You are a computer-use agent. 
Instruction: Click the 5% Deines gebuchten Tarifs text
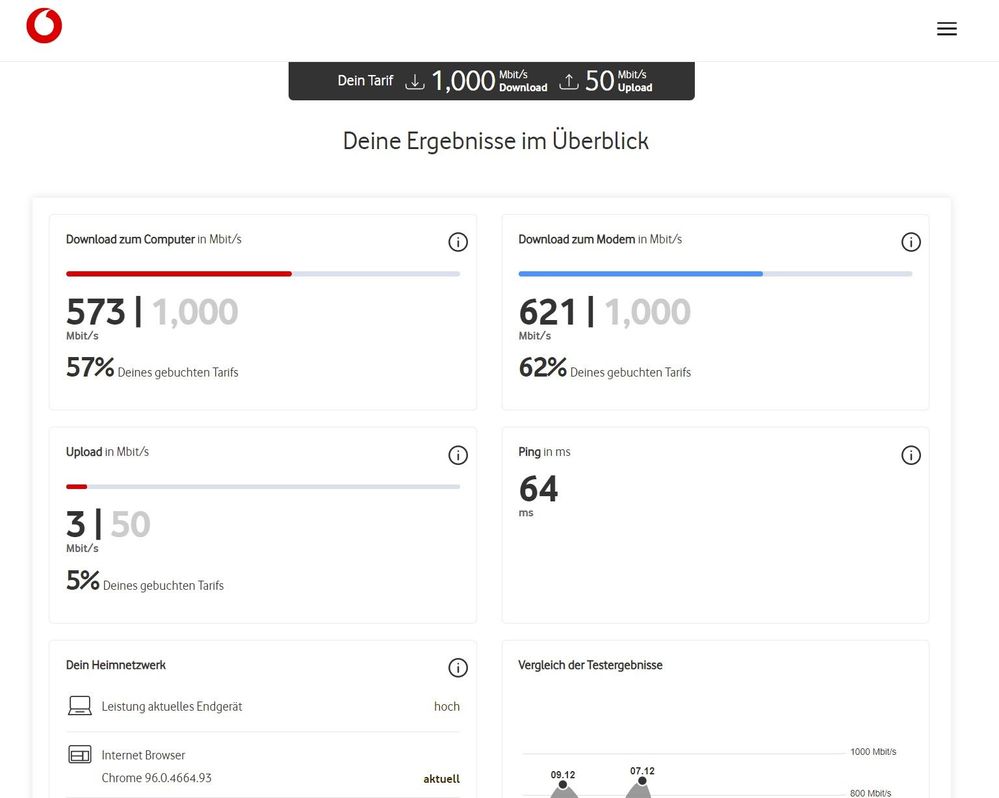[x=145, y=581]
